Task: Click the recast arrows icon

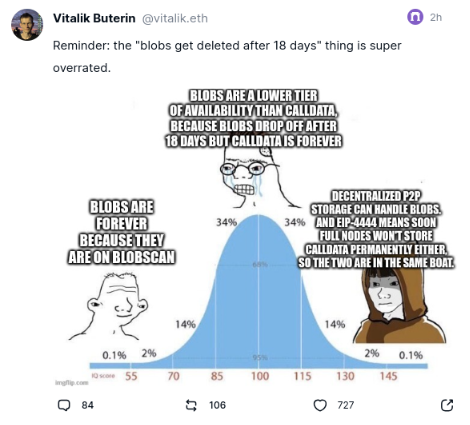Action: click(x=191, y=405)
